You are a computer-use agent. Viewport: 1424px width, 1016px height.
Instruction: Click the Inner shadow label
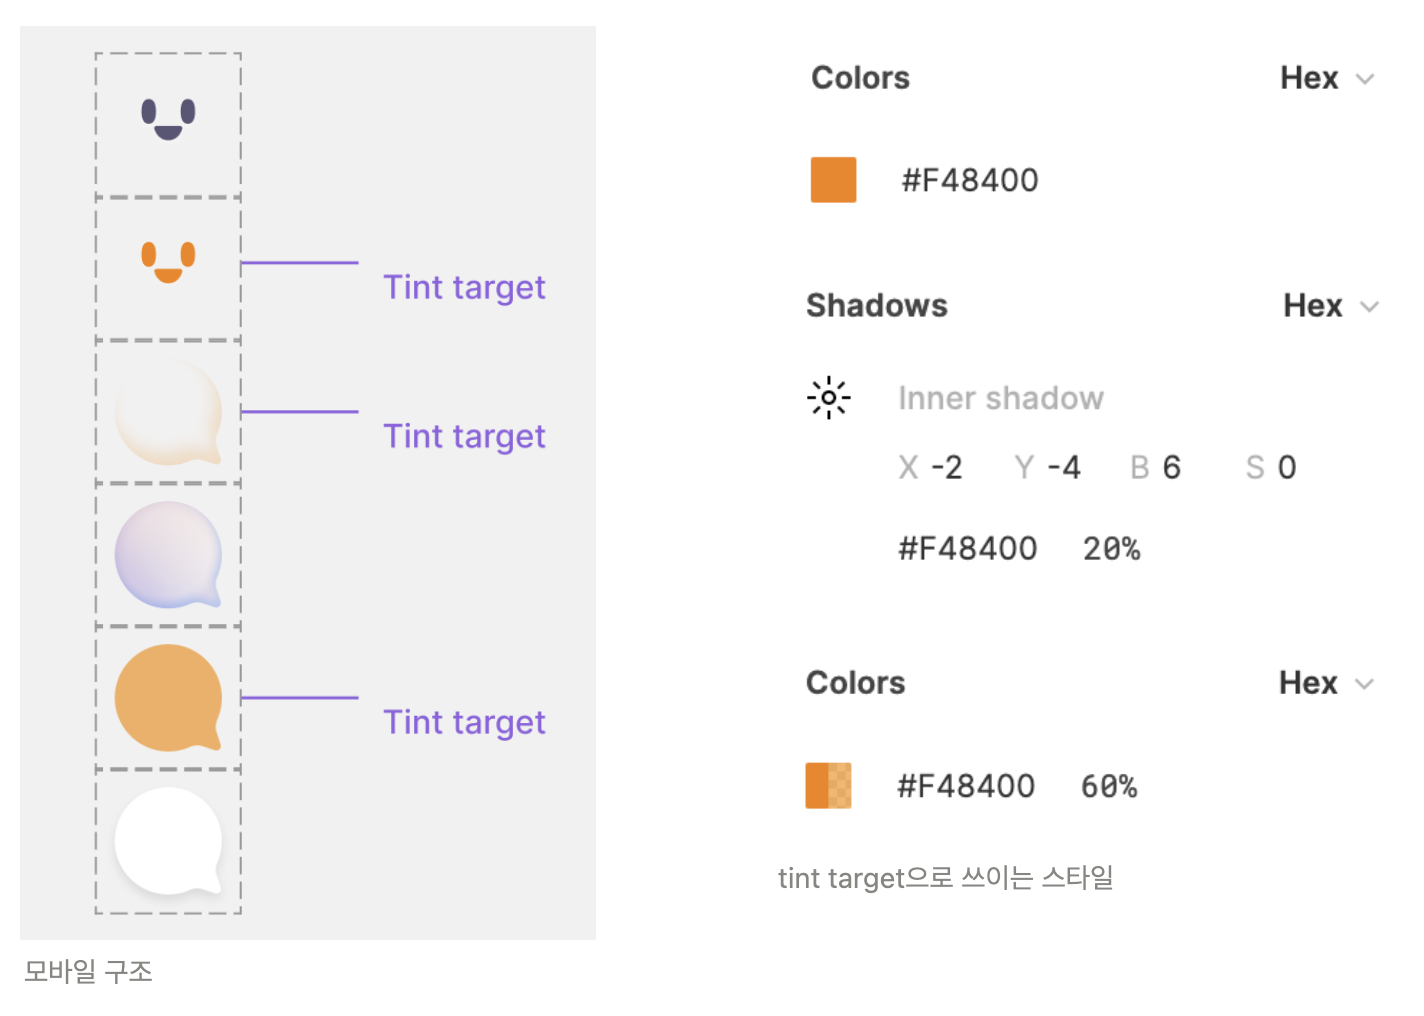pyautogui.click(x=1000, y=398)
